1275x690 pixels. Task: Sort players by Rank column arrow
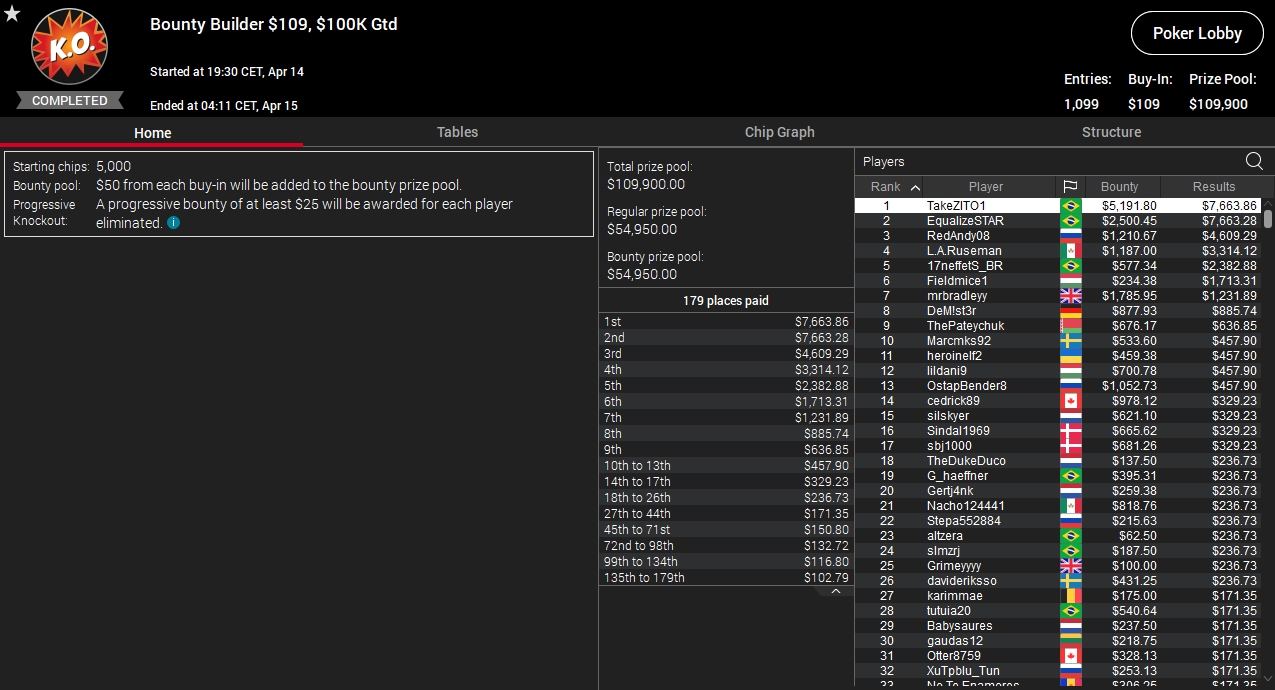pos(915,187)
